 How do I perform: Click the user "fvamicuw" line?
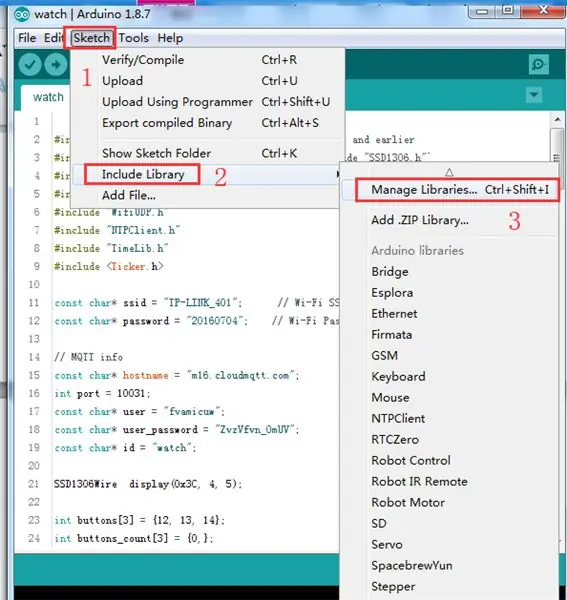[139, 412]
